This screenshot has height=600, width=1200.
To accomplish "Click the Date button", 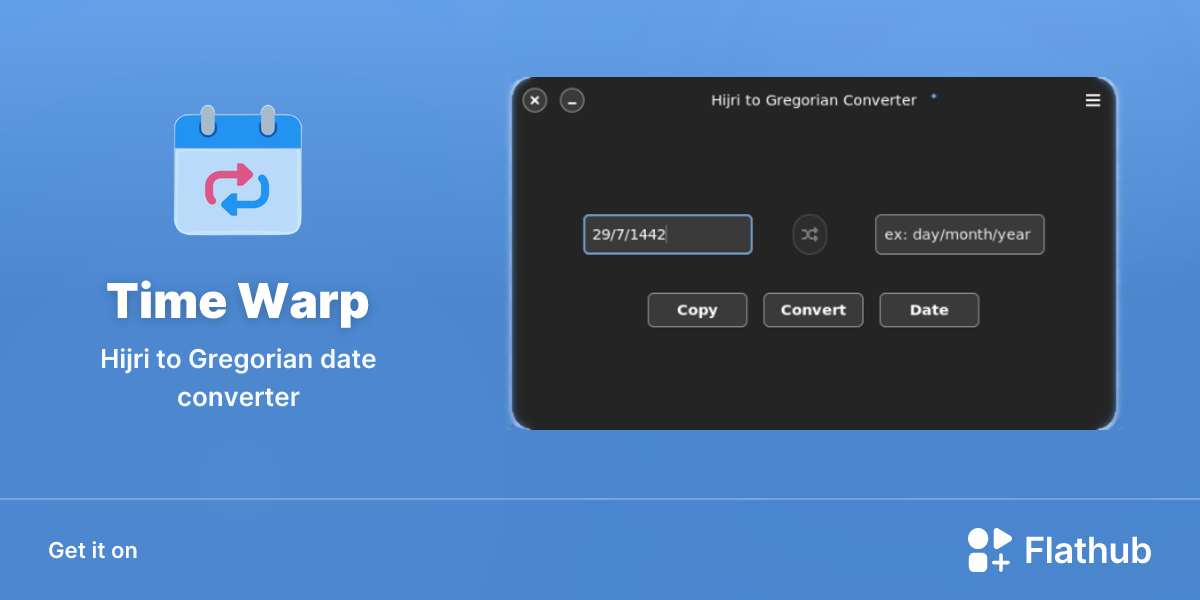I will pos(929,310).
